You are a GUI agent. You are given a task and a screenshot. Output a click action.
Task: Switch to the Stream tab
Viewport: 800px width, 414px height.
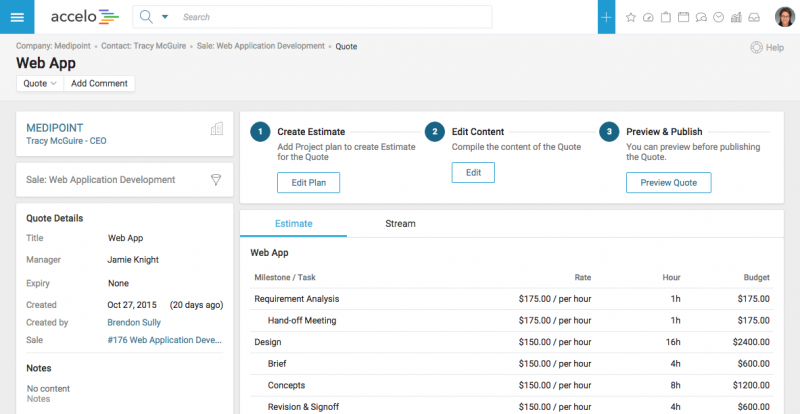tap(400, 223)
